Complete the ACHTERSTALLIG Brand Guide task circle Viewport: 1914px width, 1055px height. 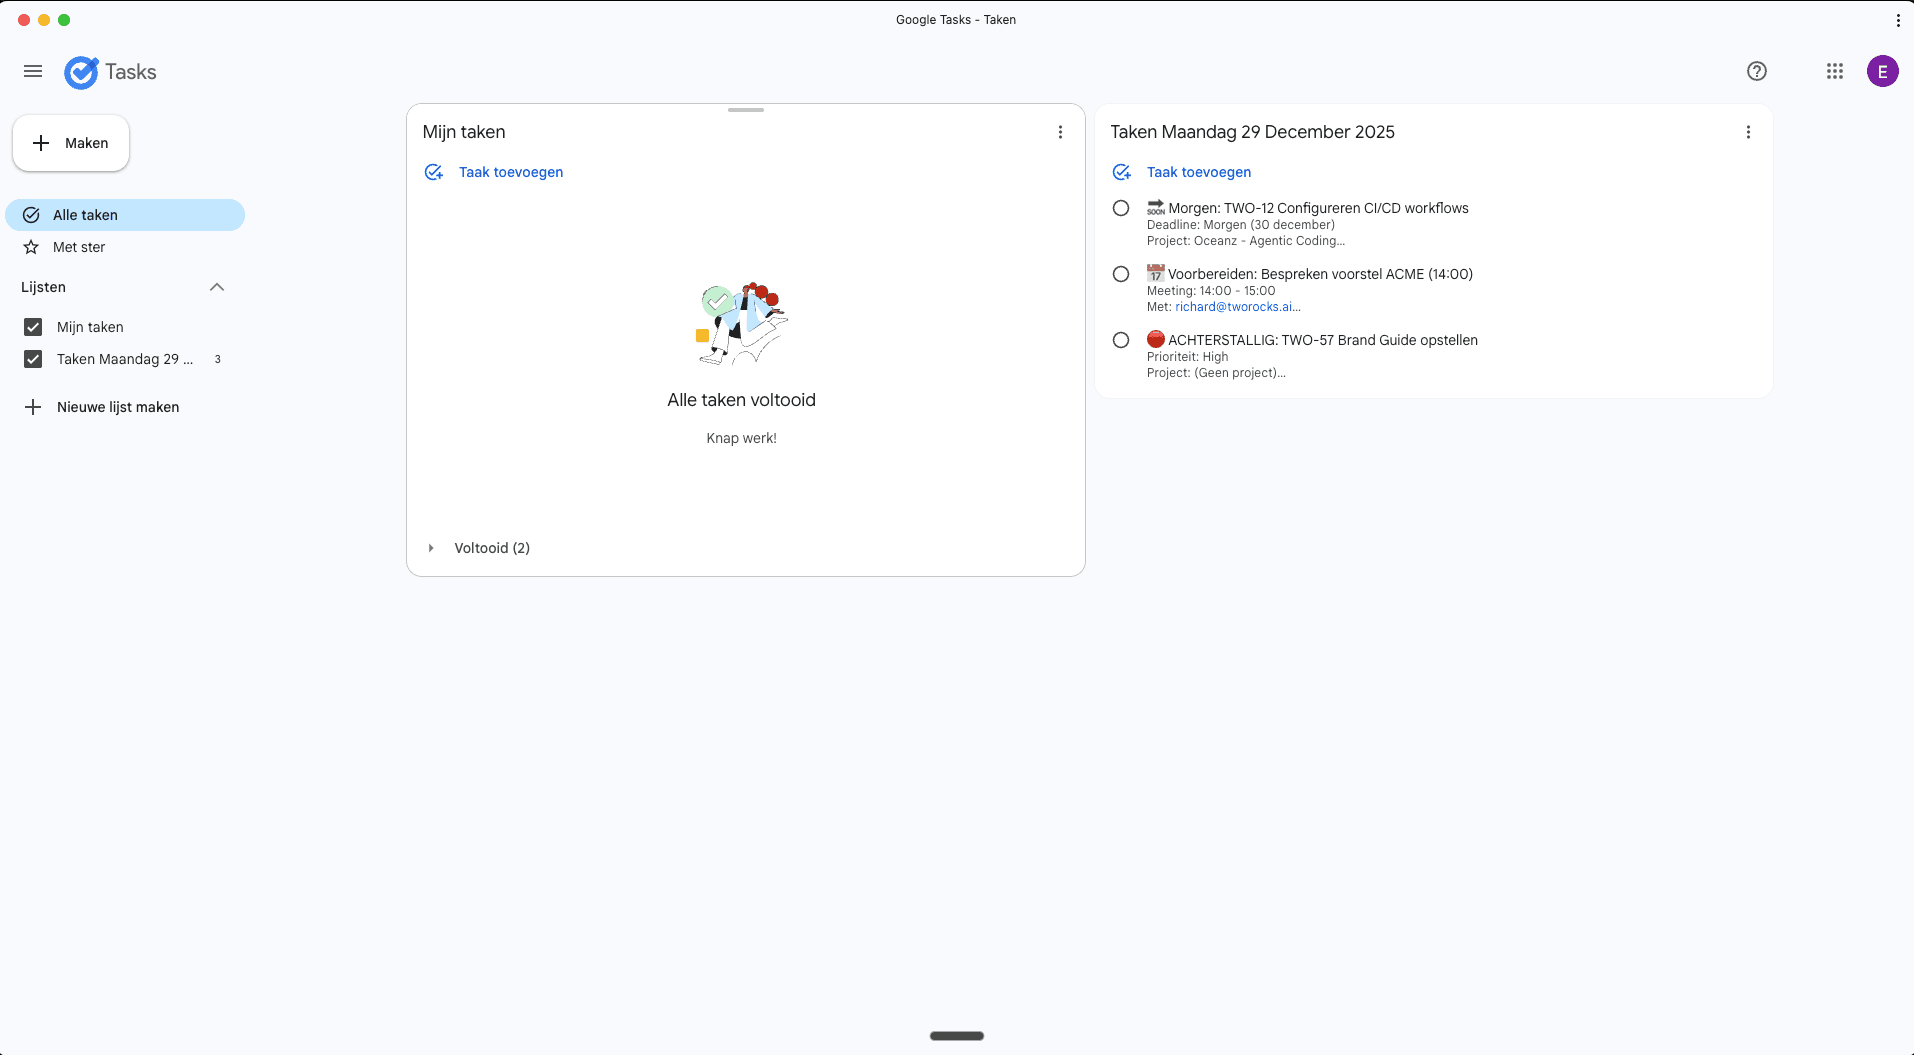click(1120, 339)
